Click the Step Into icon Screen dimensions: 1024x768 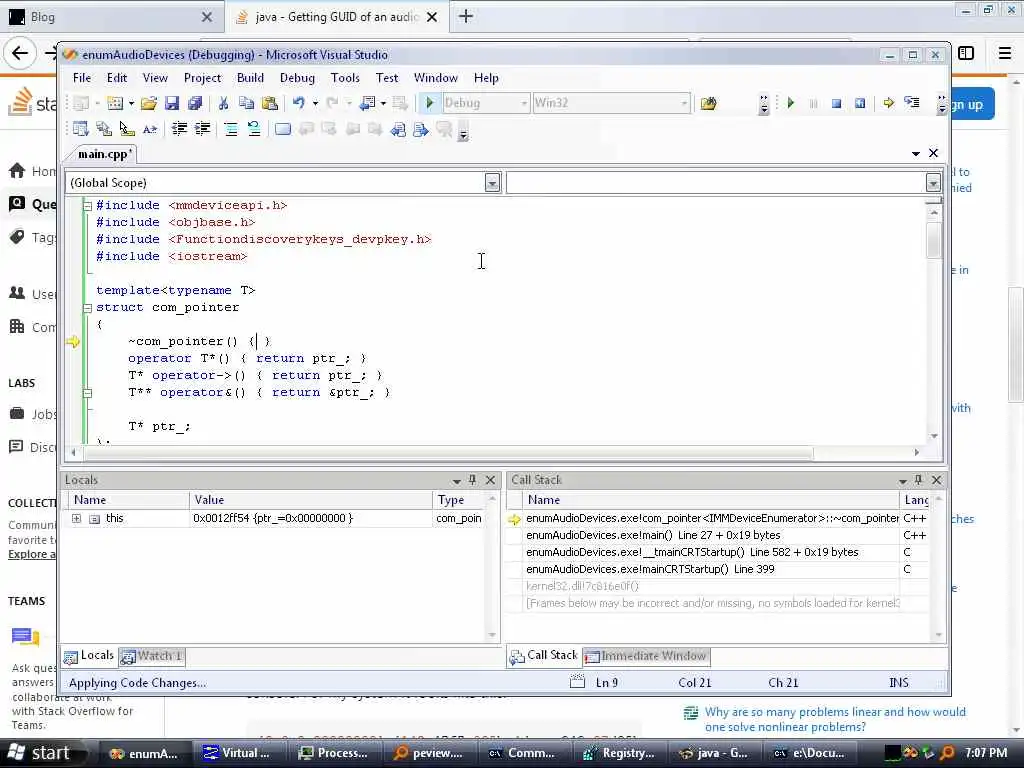912,103
